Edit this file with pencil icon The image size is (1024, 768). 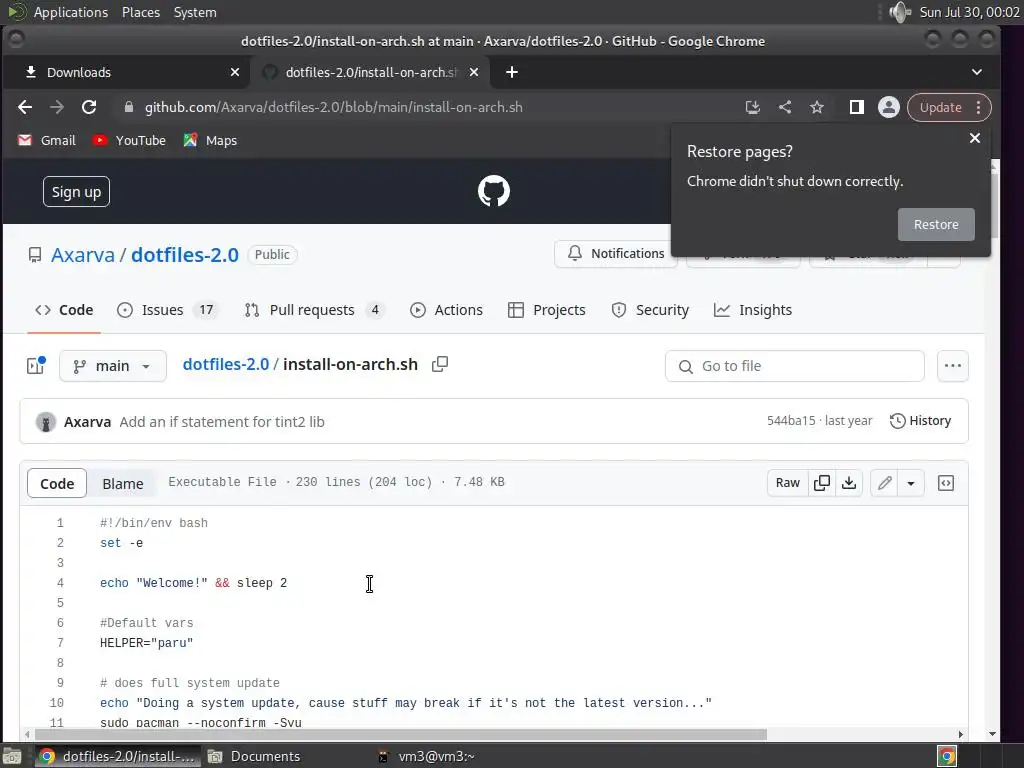pos(885,483)
